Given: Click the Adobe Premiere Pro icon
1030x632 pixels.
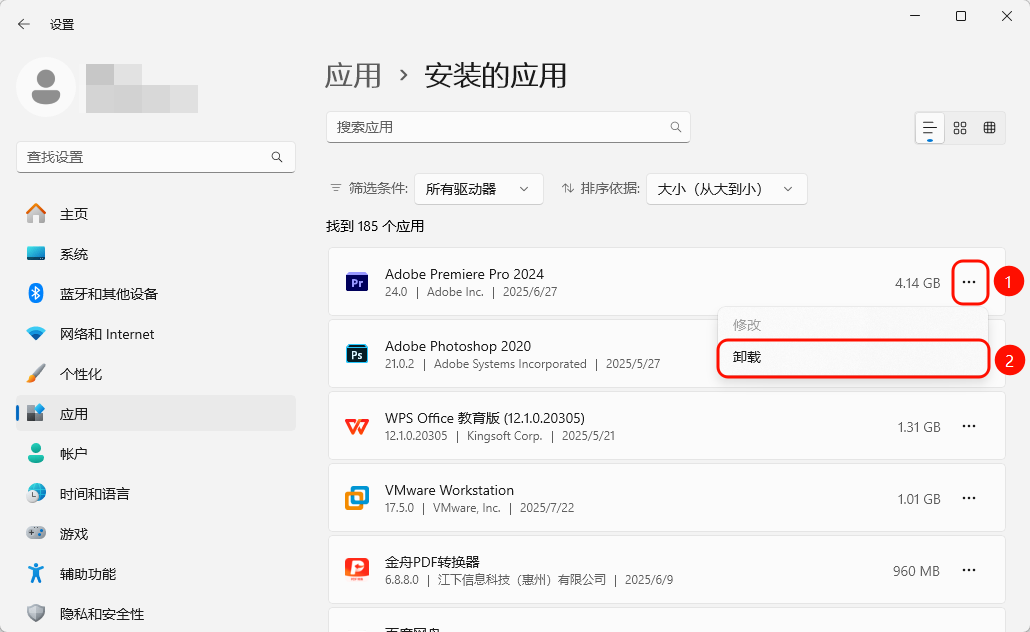Looking at the screenshot, I should [357, 282].
